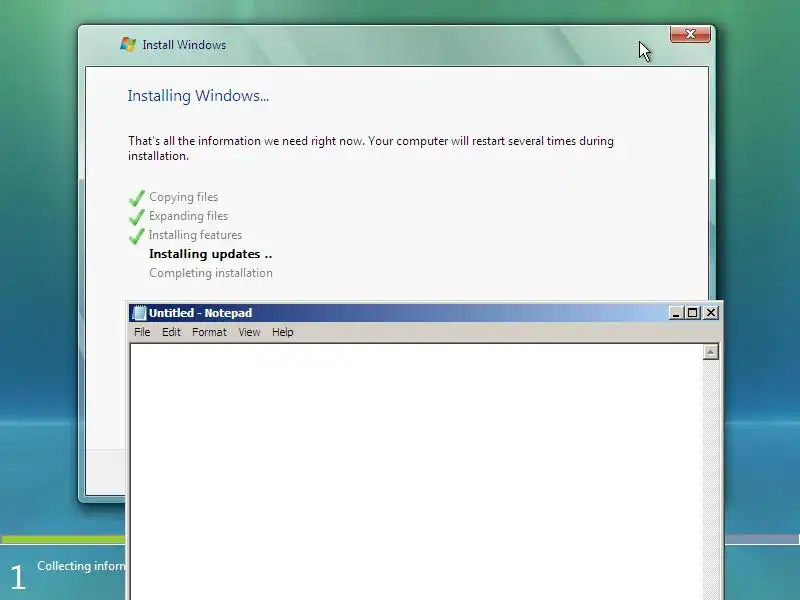Click the 'Expanding files' step text

(188, 216)
